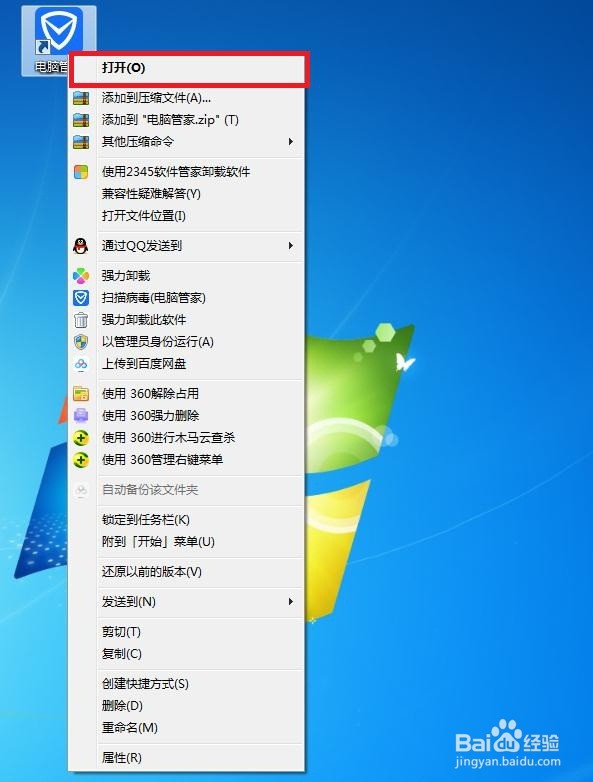Select 添加到压缩文件(A)... menu entry

(x=187, y=98)
